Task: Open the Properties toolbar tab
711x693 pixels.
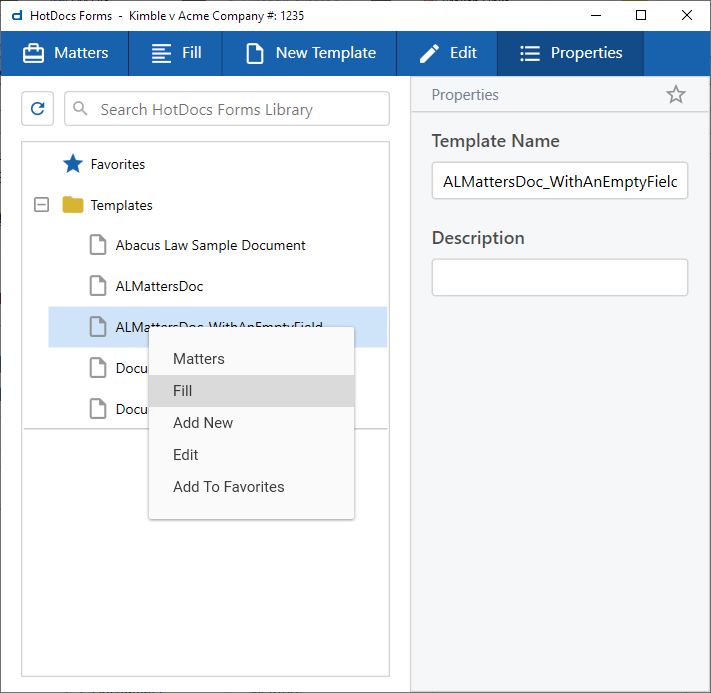Action: [x=570, y=53]
